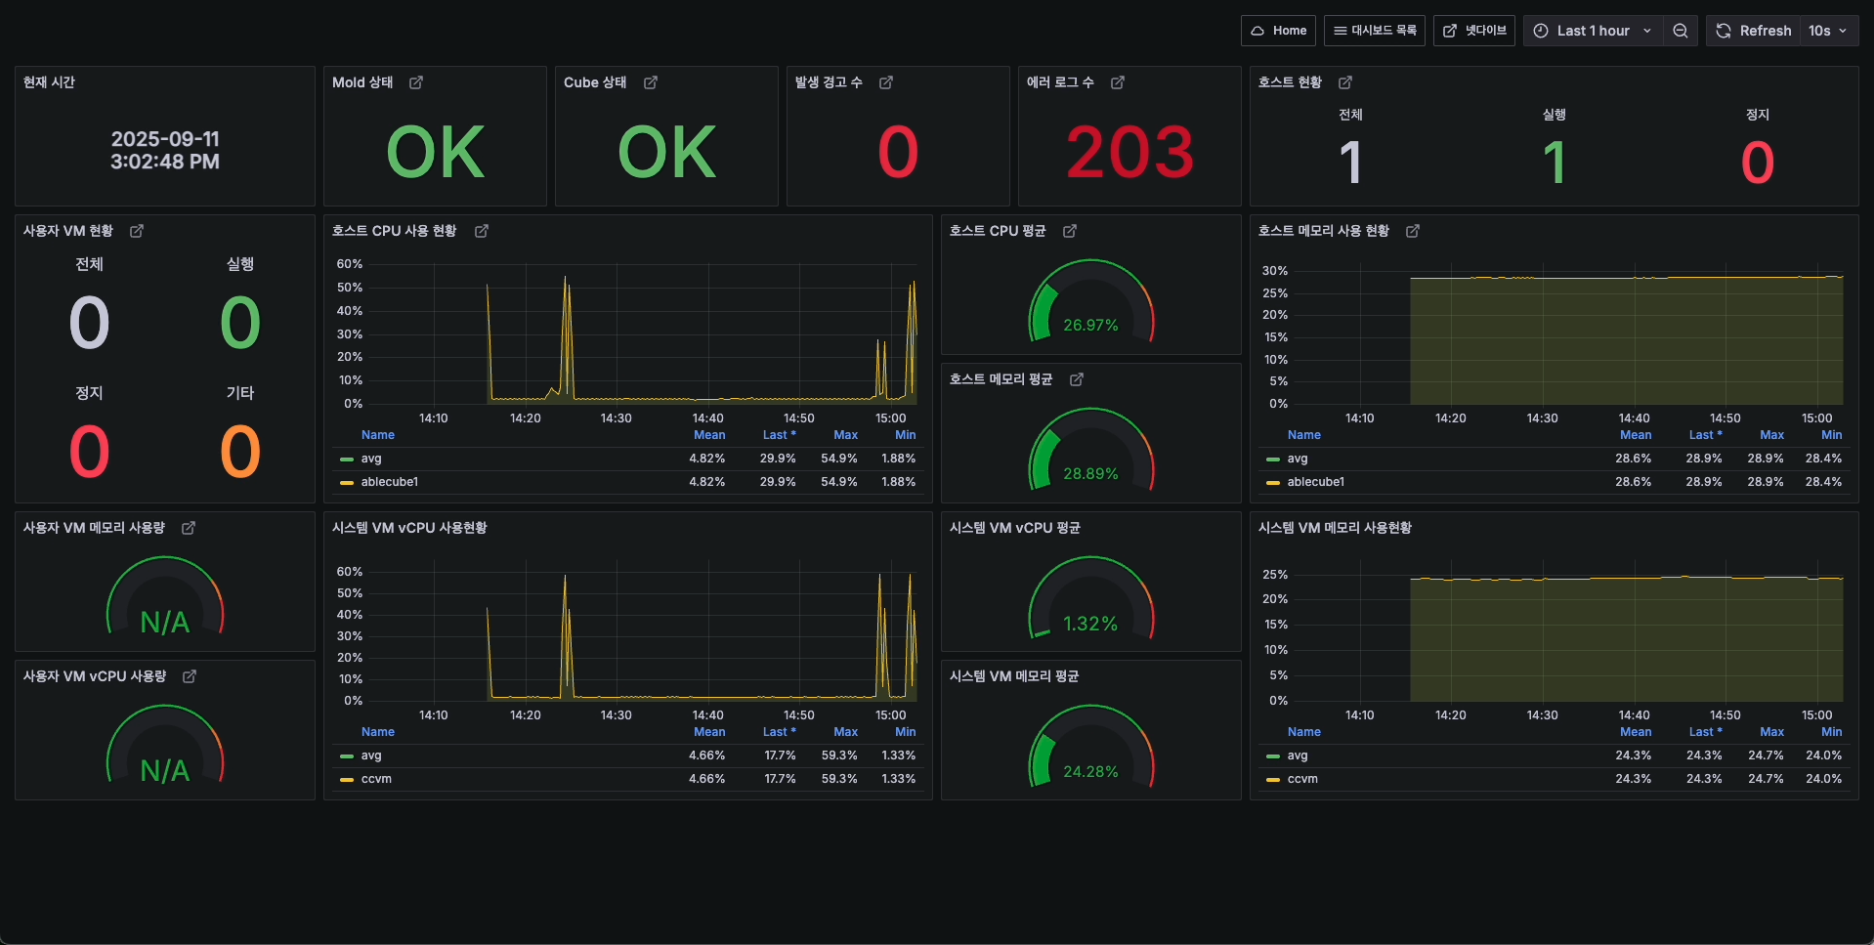Open external link icon beside Cube 상태

coord(650,83)
